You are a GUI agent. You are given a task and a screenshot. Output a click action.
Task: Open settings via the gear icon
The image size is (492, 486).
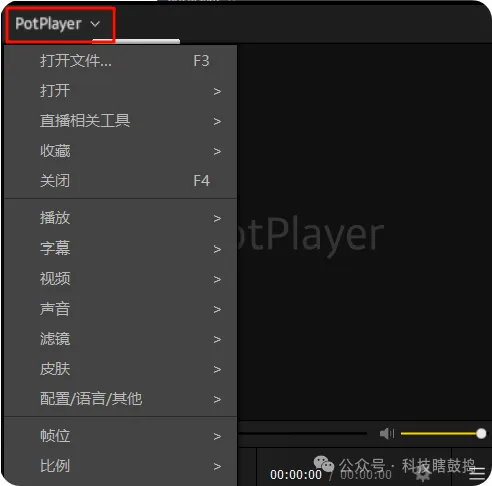tap(423, 473)
